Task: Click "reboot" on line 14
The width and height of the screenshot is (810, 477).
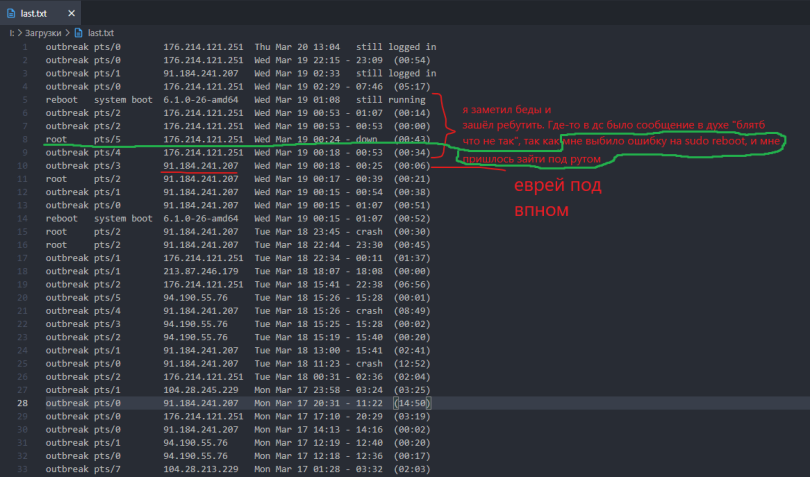Action: (x=61, y=219)
